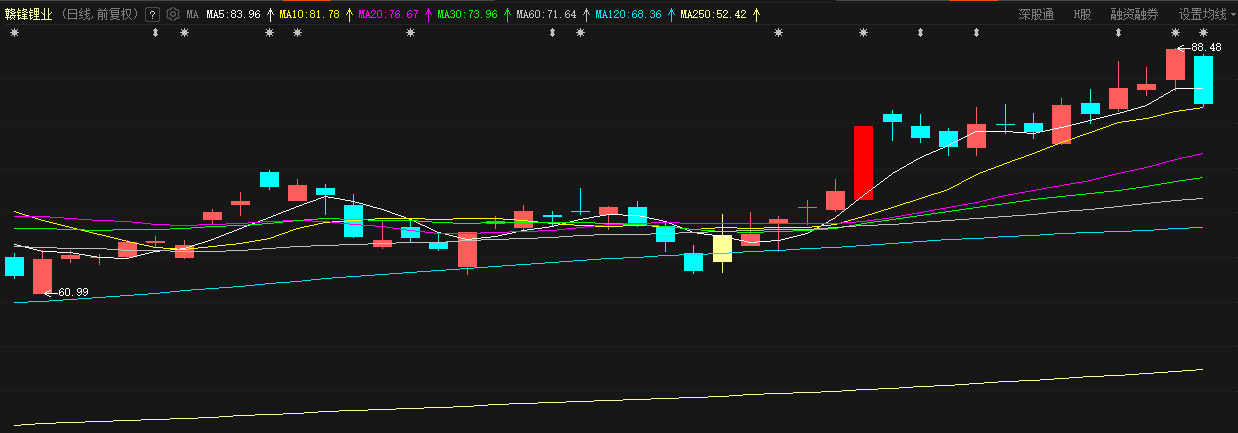Click the MA250:52.42 value

(713, 15)
